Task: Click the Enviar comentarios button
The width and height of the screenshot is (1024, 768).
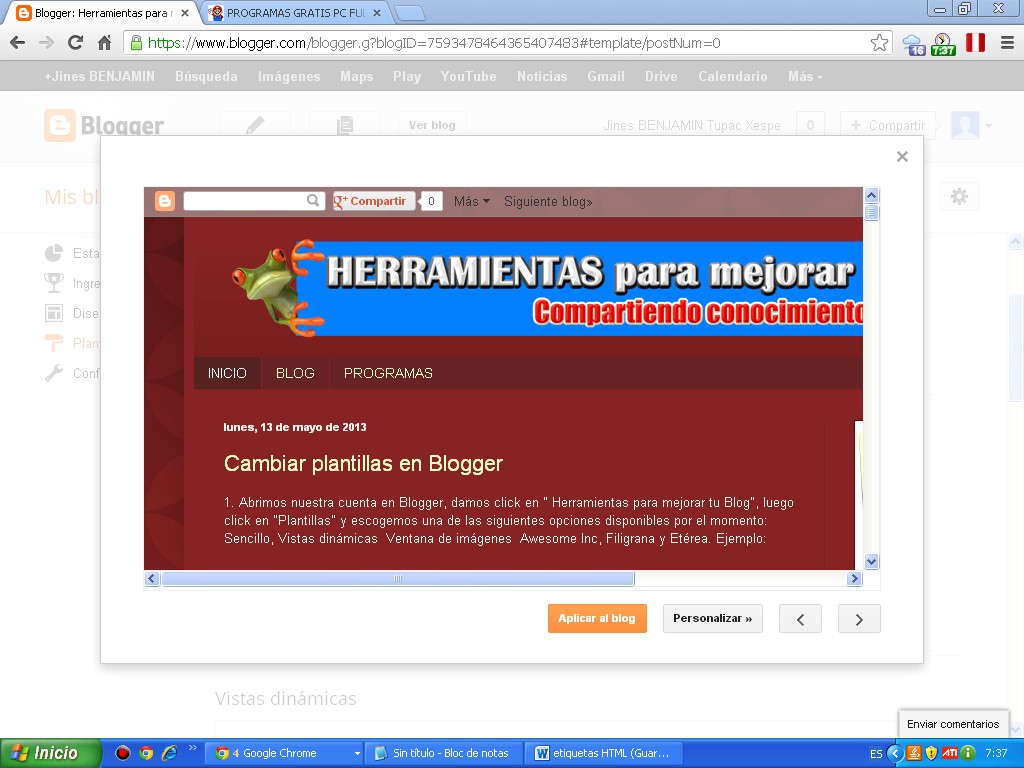Action: pyautogui.click(x=953, y=724)
